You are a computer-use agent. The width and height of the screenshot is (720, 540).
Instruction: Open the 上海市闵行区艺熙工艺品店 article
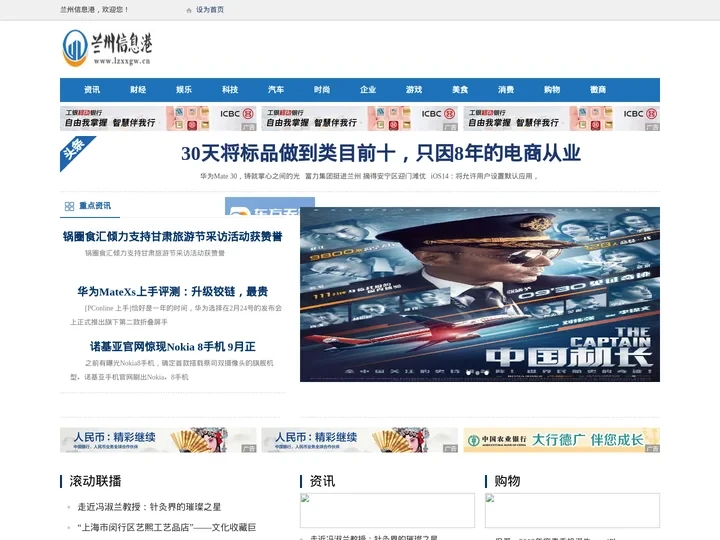167,527
